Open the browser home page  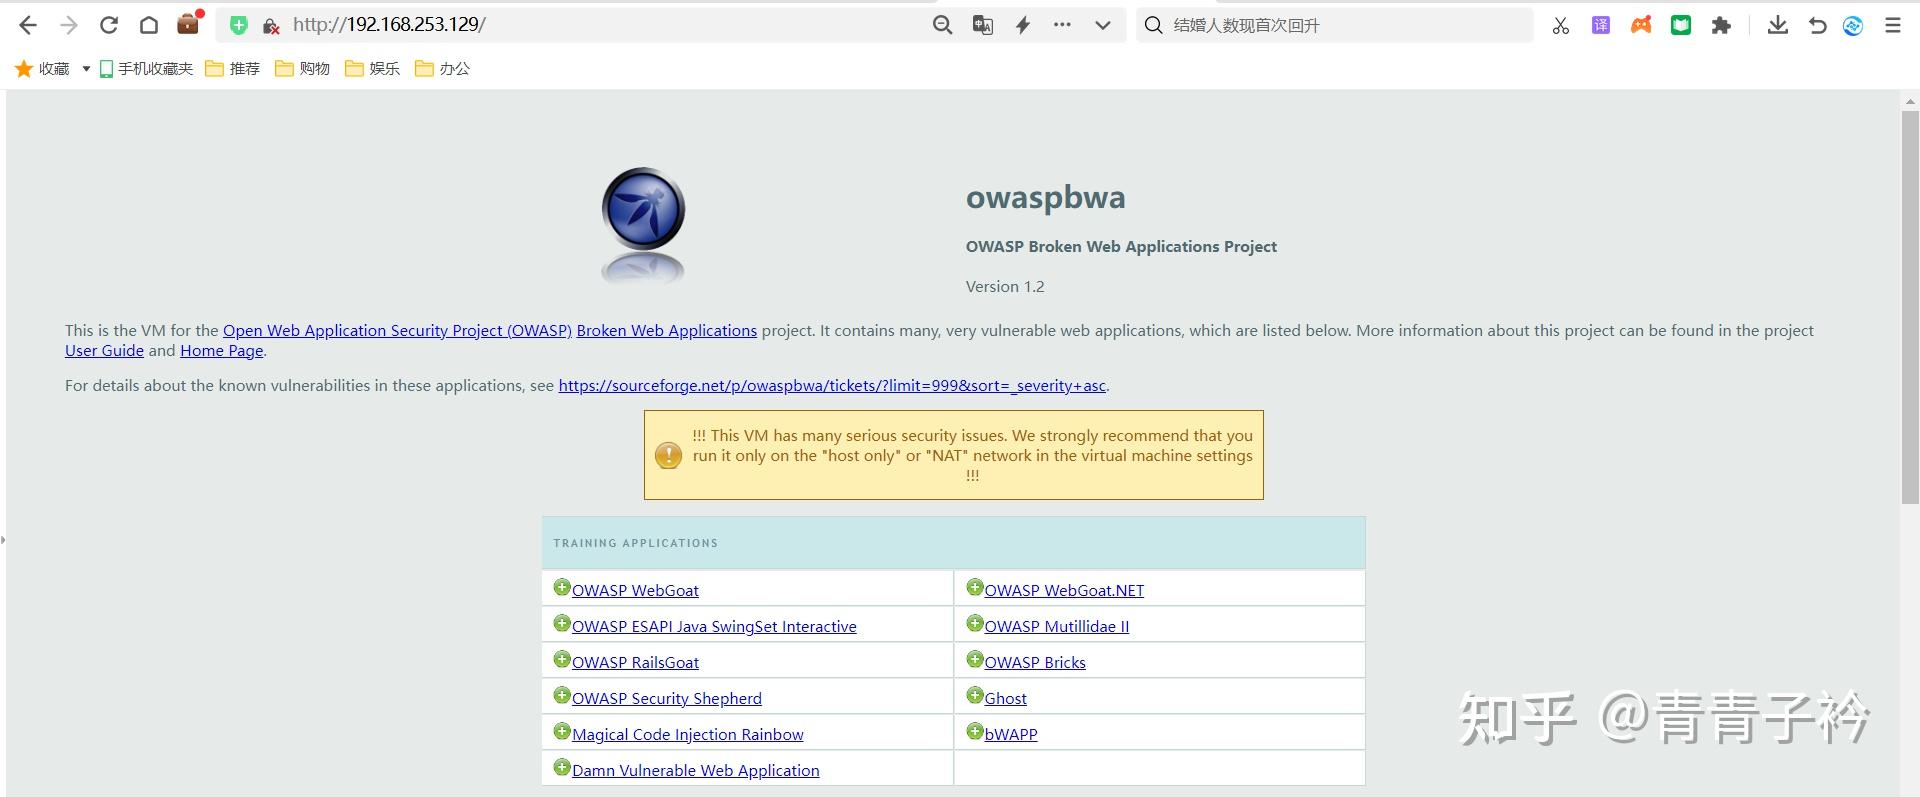click(149, 25)
